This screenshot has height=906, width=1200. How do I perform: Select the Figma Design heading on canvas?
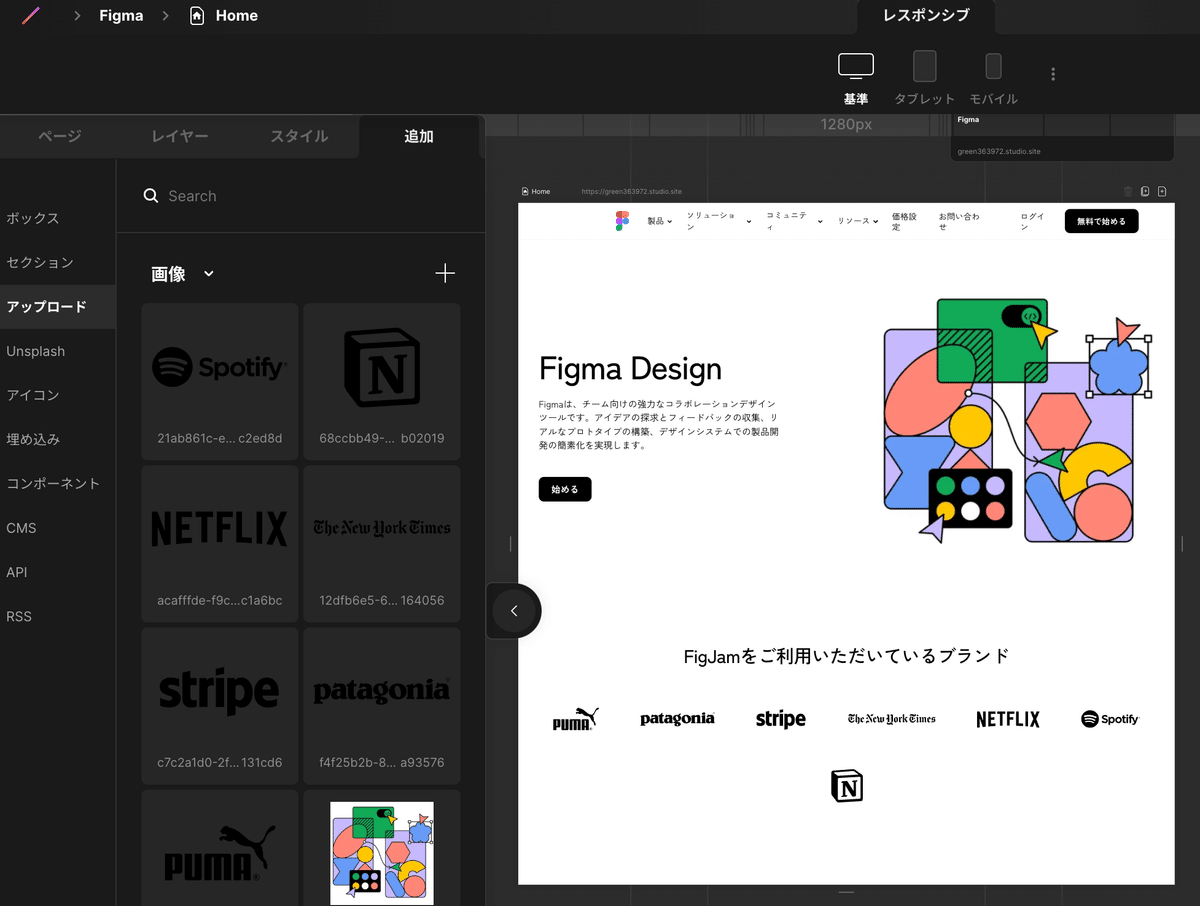(630, 369)
